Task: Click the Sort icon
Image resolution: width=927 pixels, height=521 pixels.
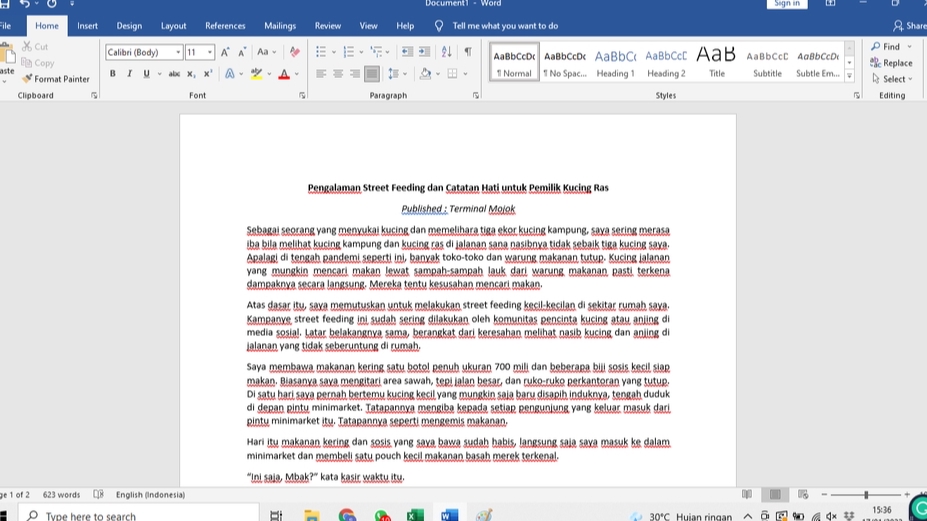Action: [x=446, y=52]
